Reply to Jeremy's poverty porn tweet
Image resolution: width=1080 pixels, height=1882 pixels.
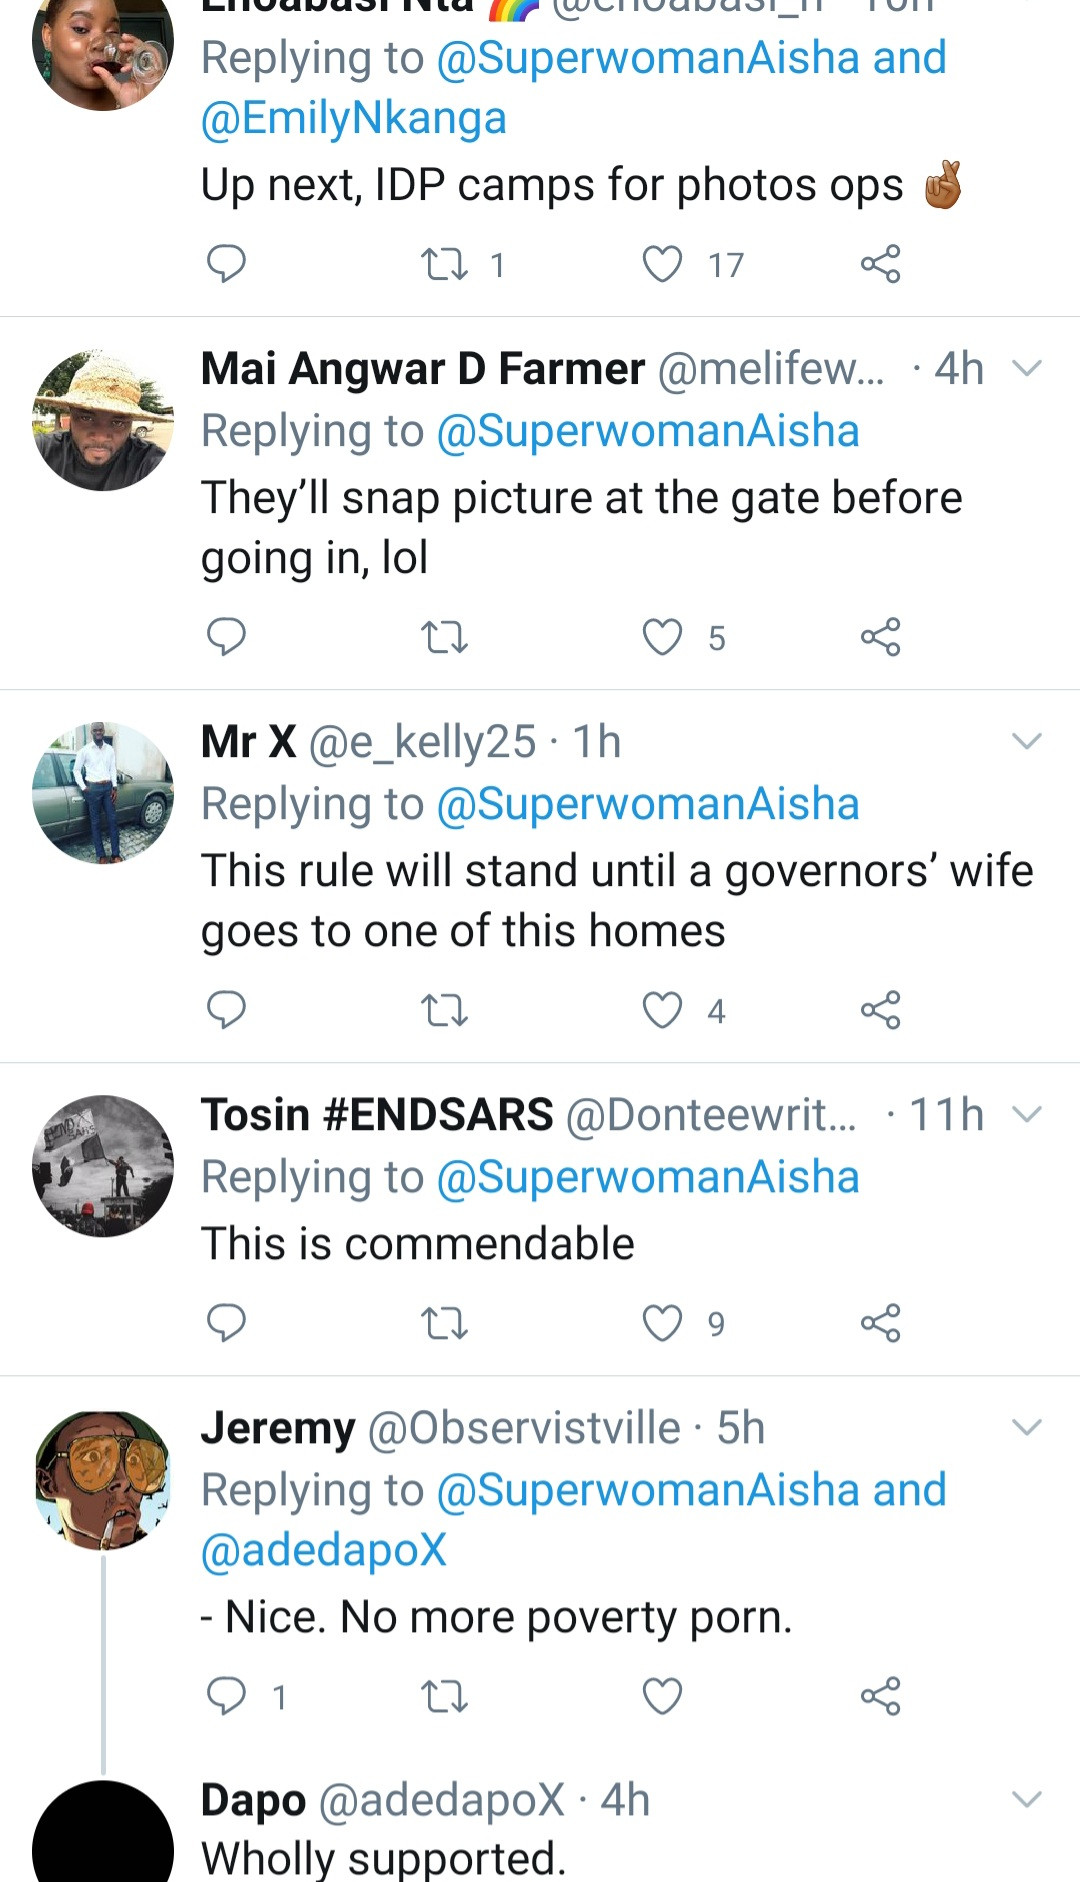click(x=226, y=1696)
